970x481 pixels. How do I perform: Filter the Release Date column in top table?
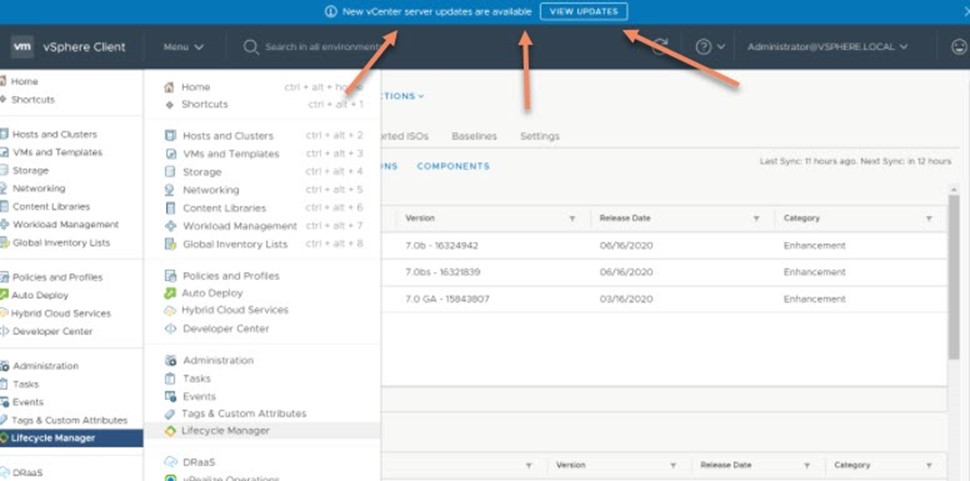(x=756, y=218)
